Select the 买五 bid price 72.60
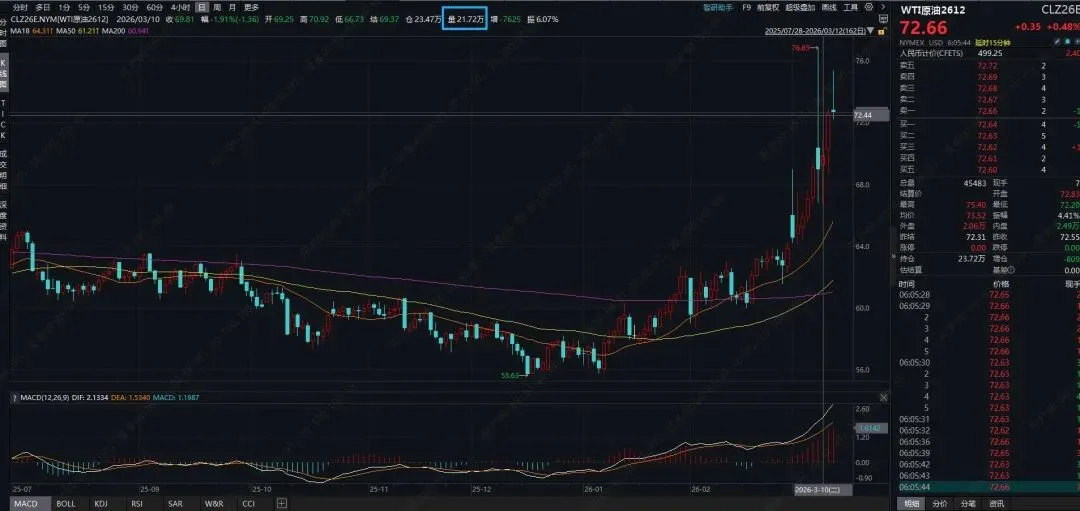1080x511 pixels. point(987,169)
